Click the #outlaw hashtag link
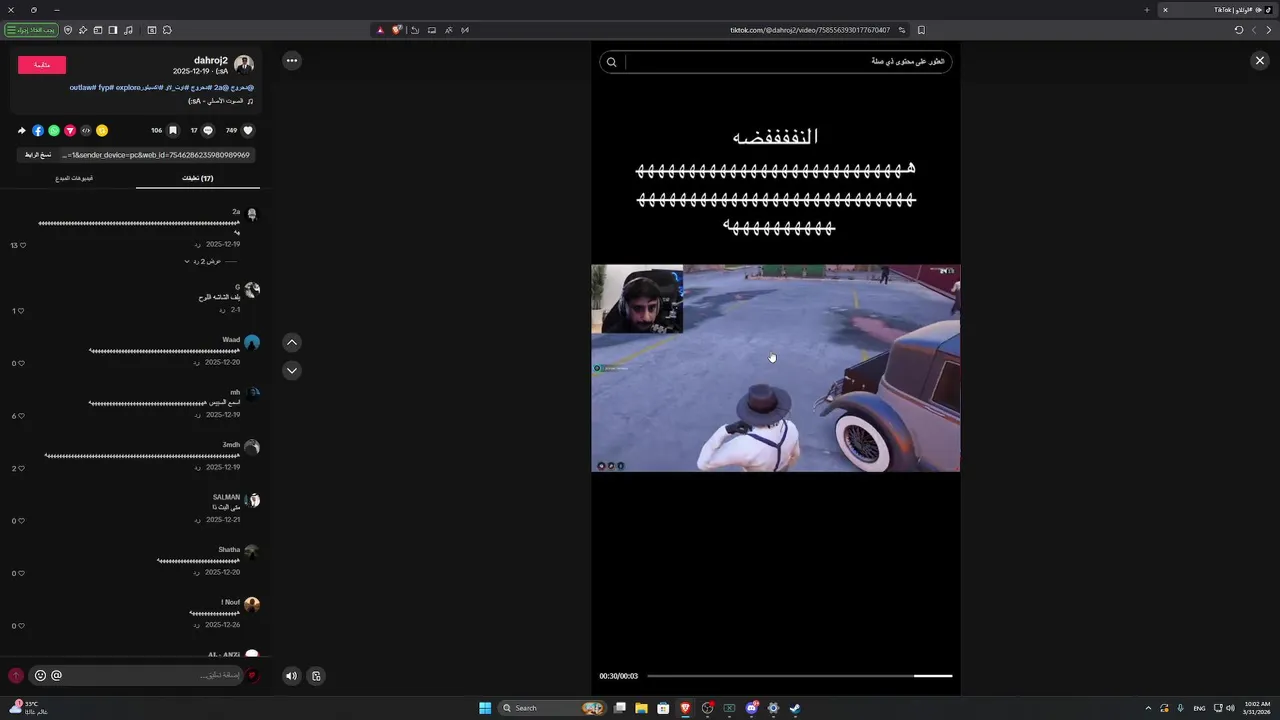Screen dimensions: 1280x720 (x=81, y=88)
